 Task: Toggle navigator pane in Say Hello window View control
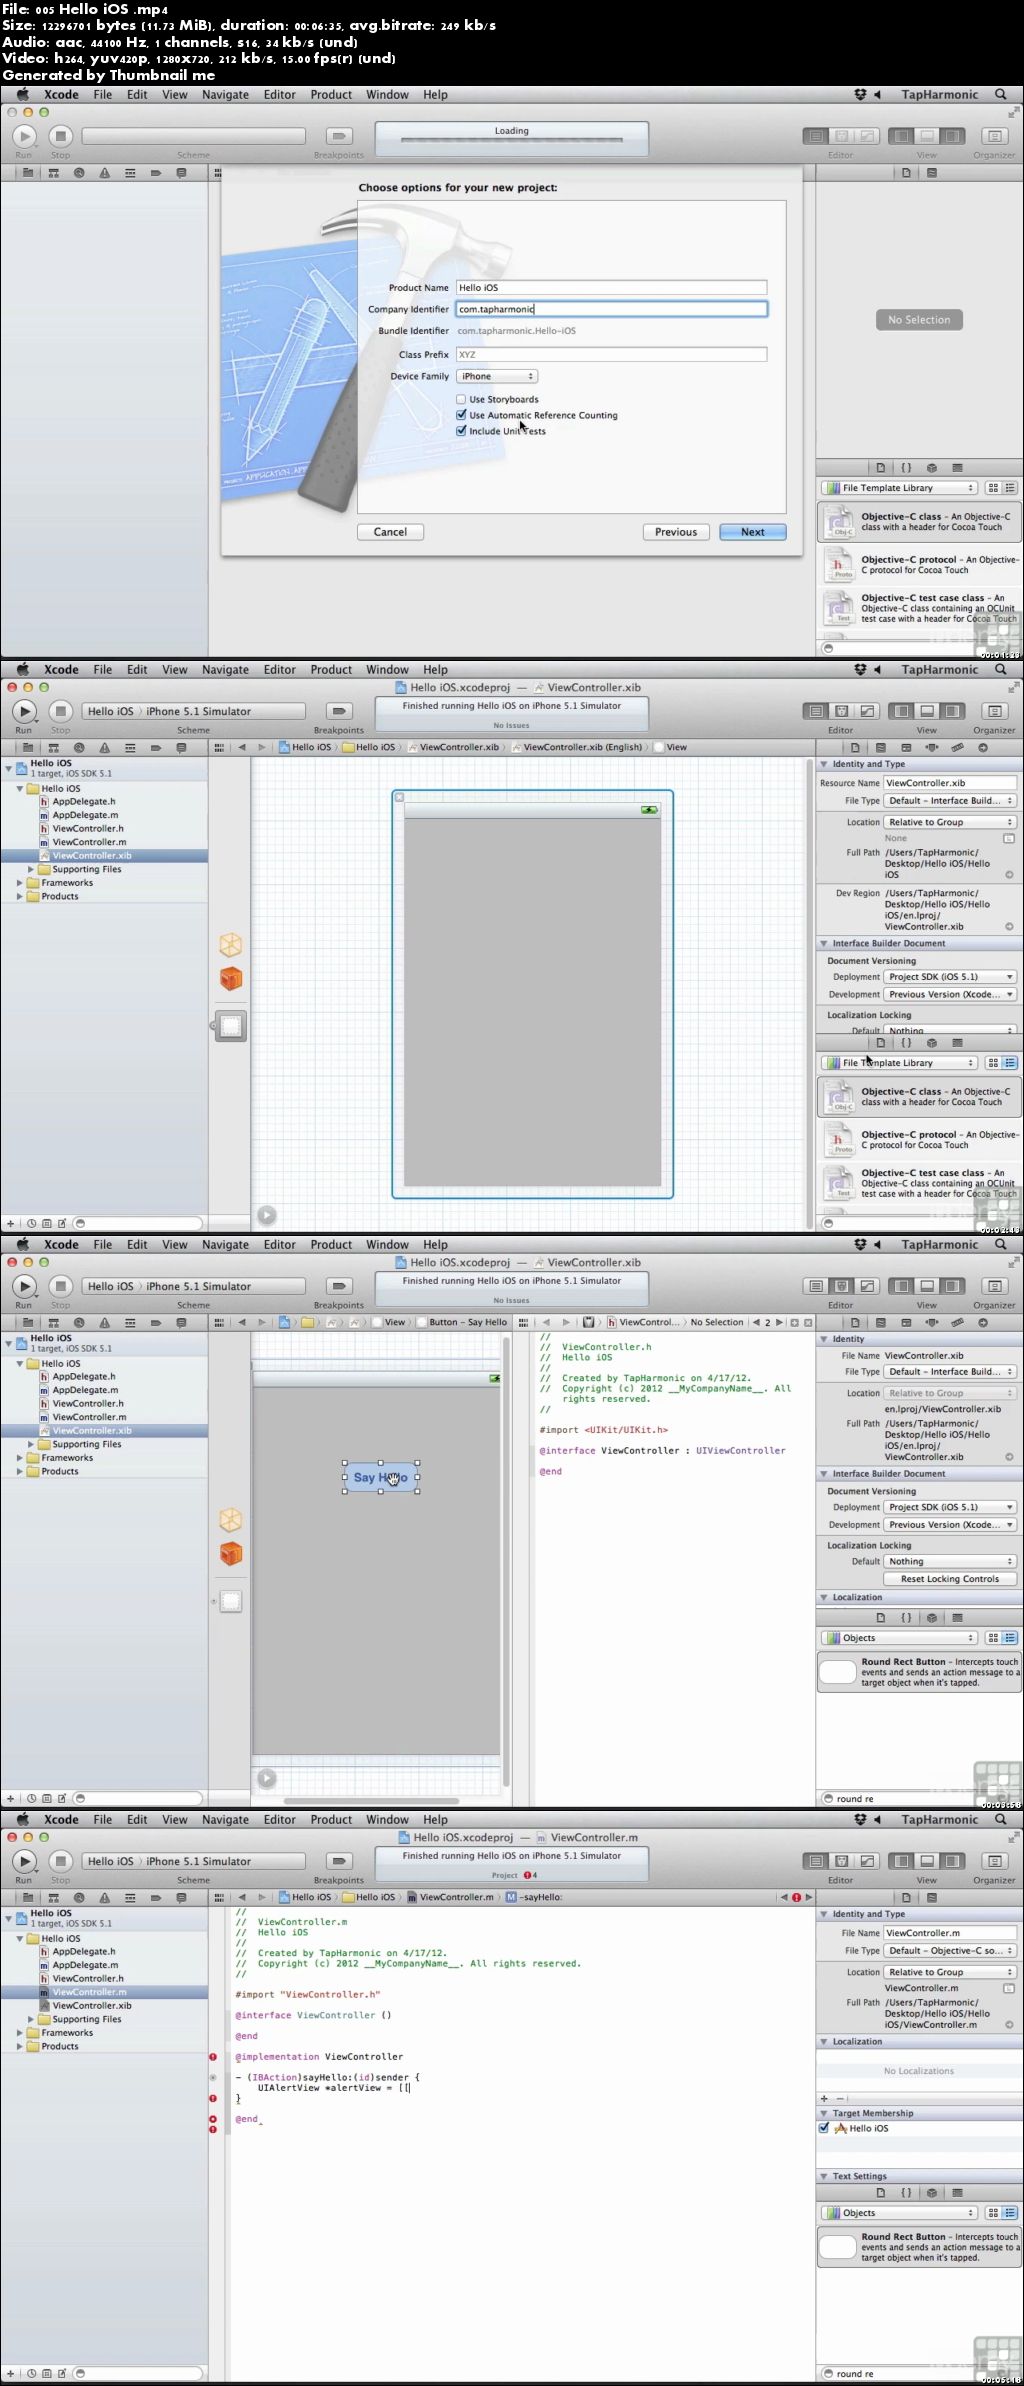(x=902, y=1286)
